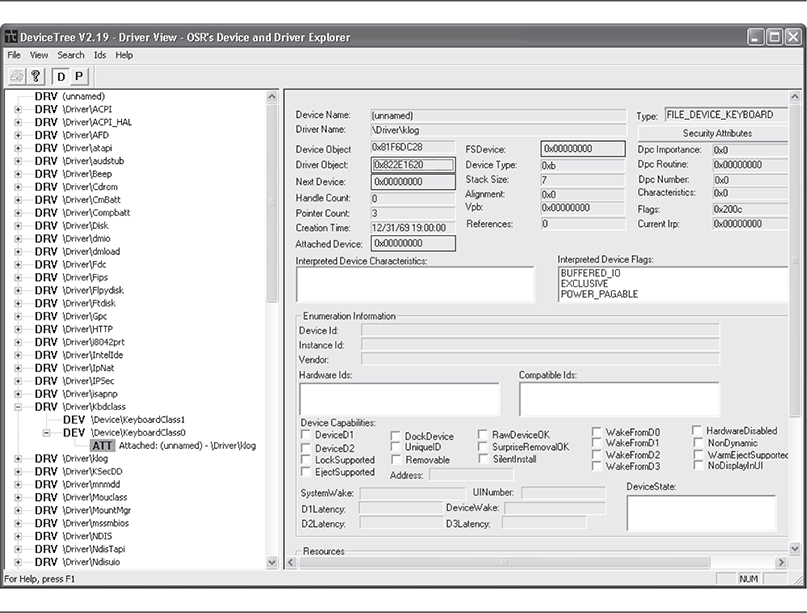This screenshot has height=613, width=807.
Task: Collapse the \Driver\Kbdclass tree node
Action: (18, 406)
